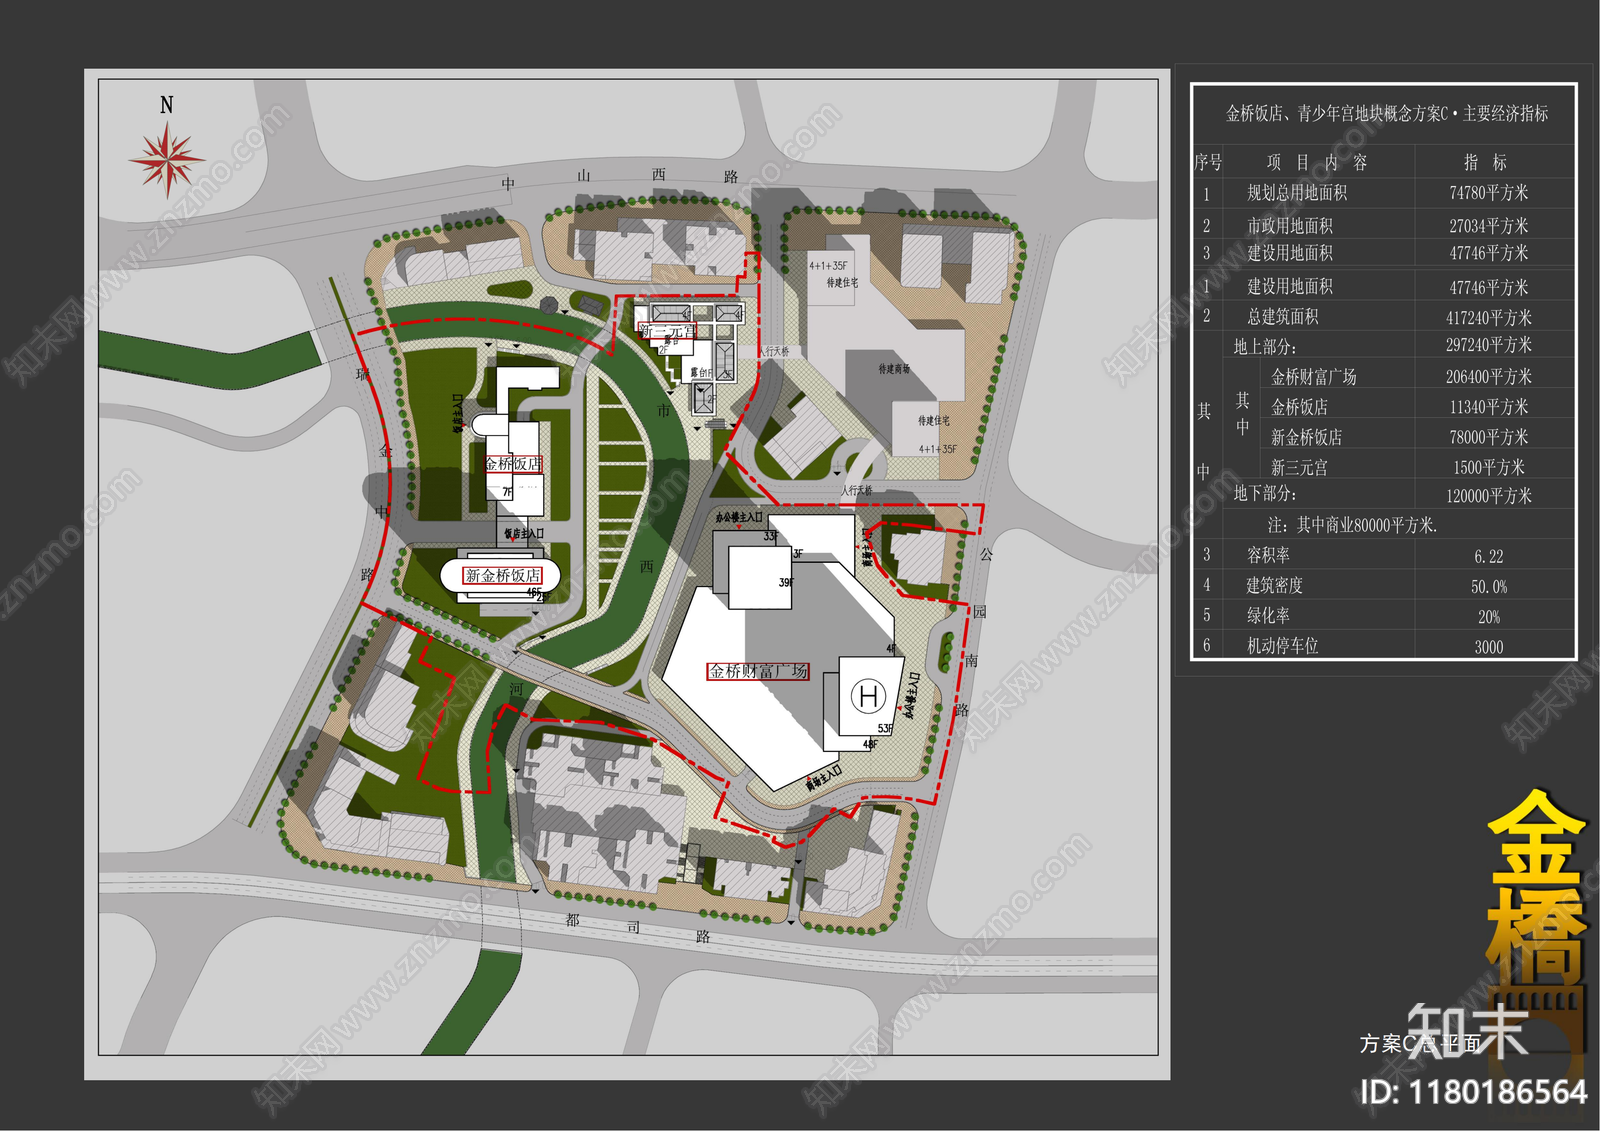Select the table value 206400平方米
This screenshot has height=1131, width=1600.
pos(1489,377)
